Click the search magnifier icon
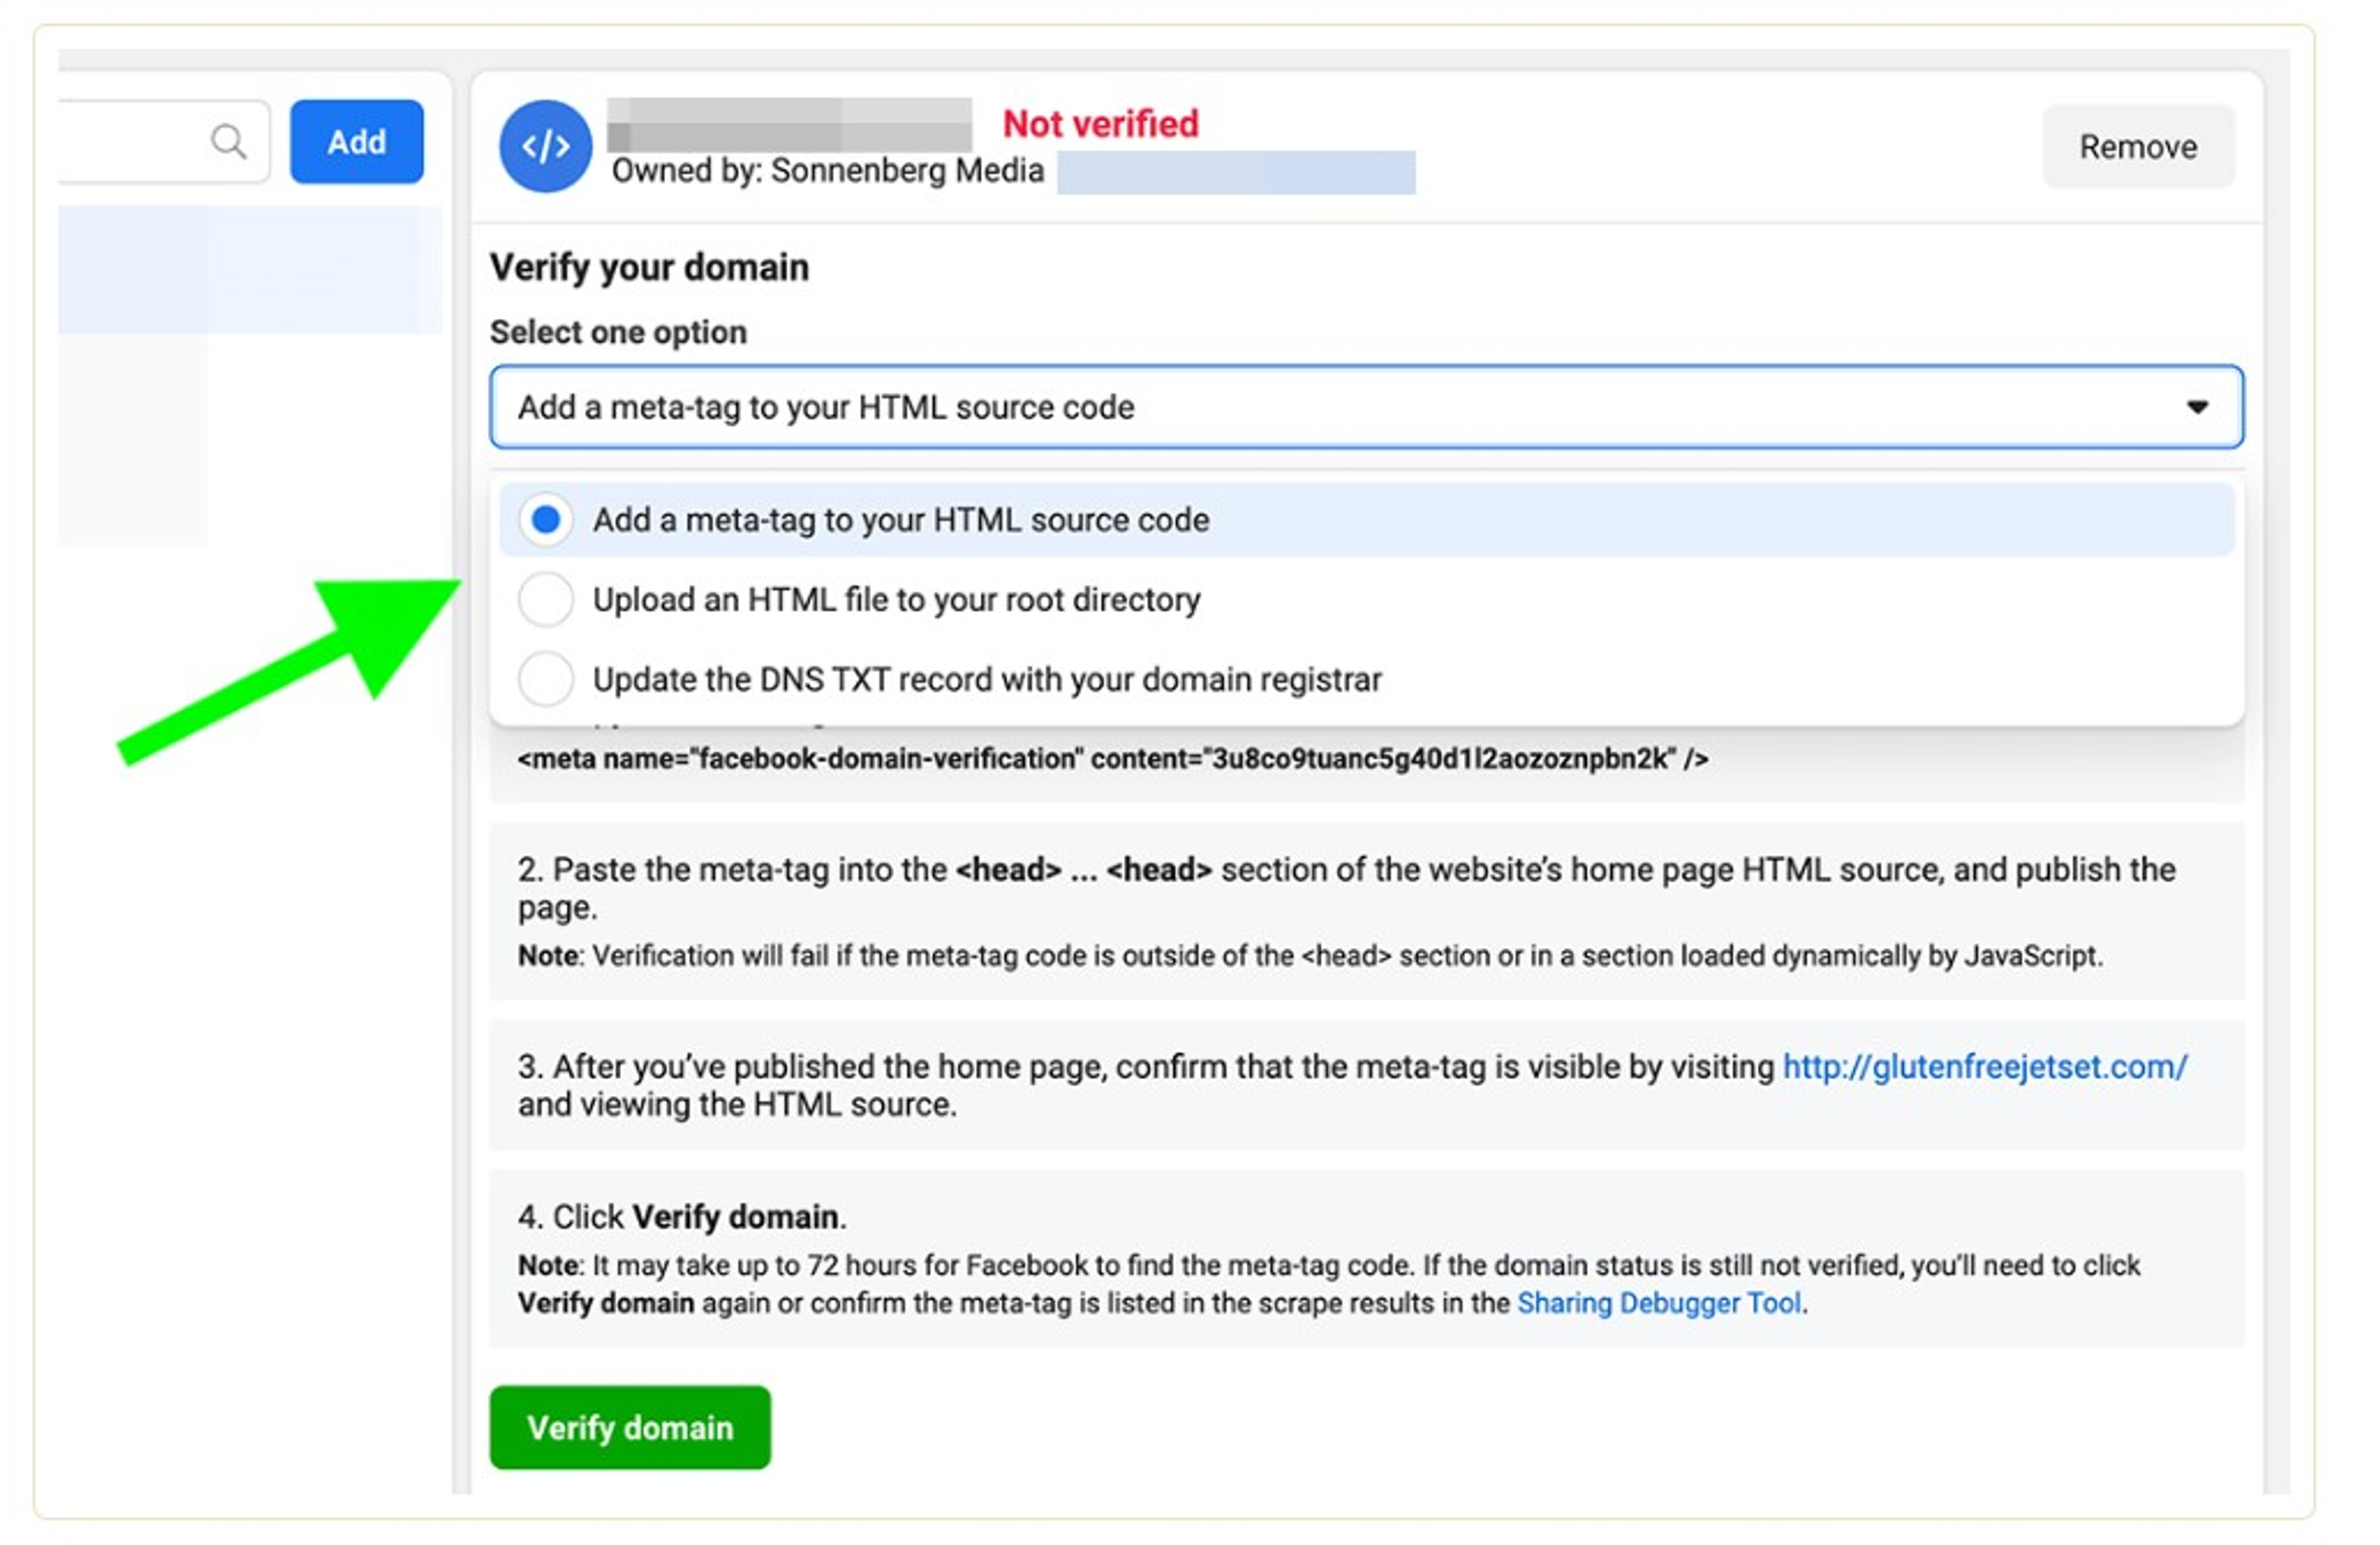Screen dimensions: 2380x1545 229,142
